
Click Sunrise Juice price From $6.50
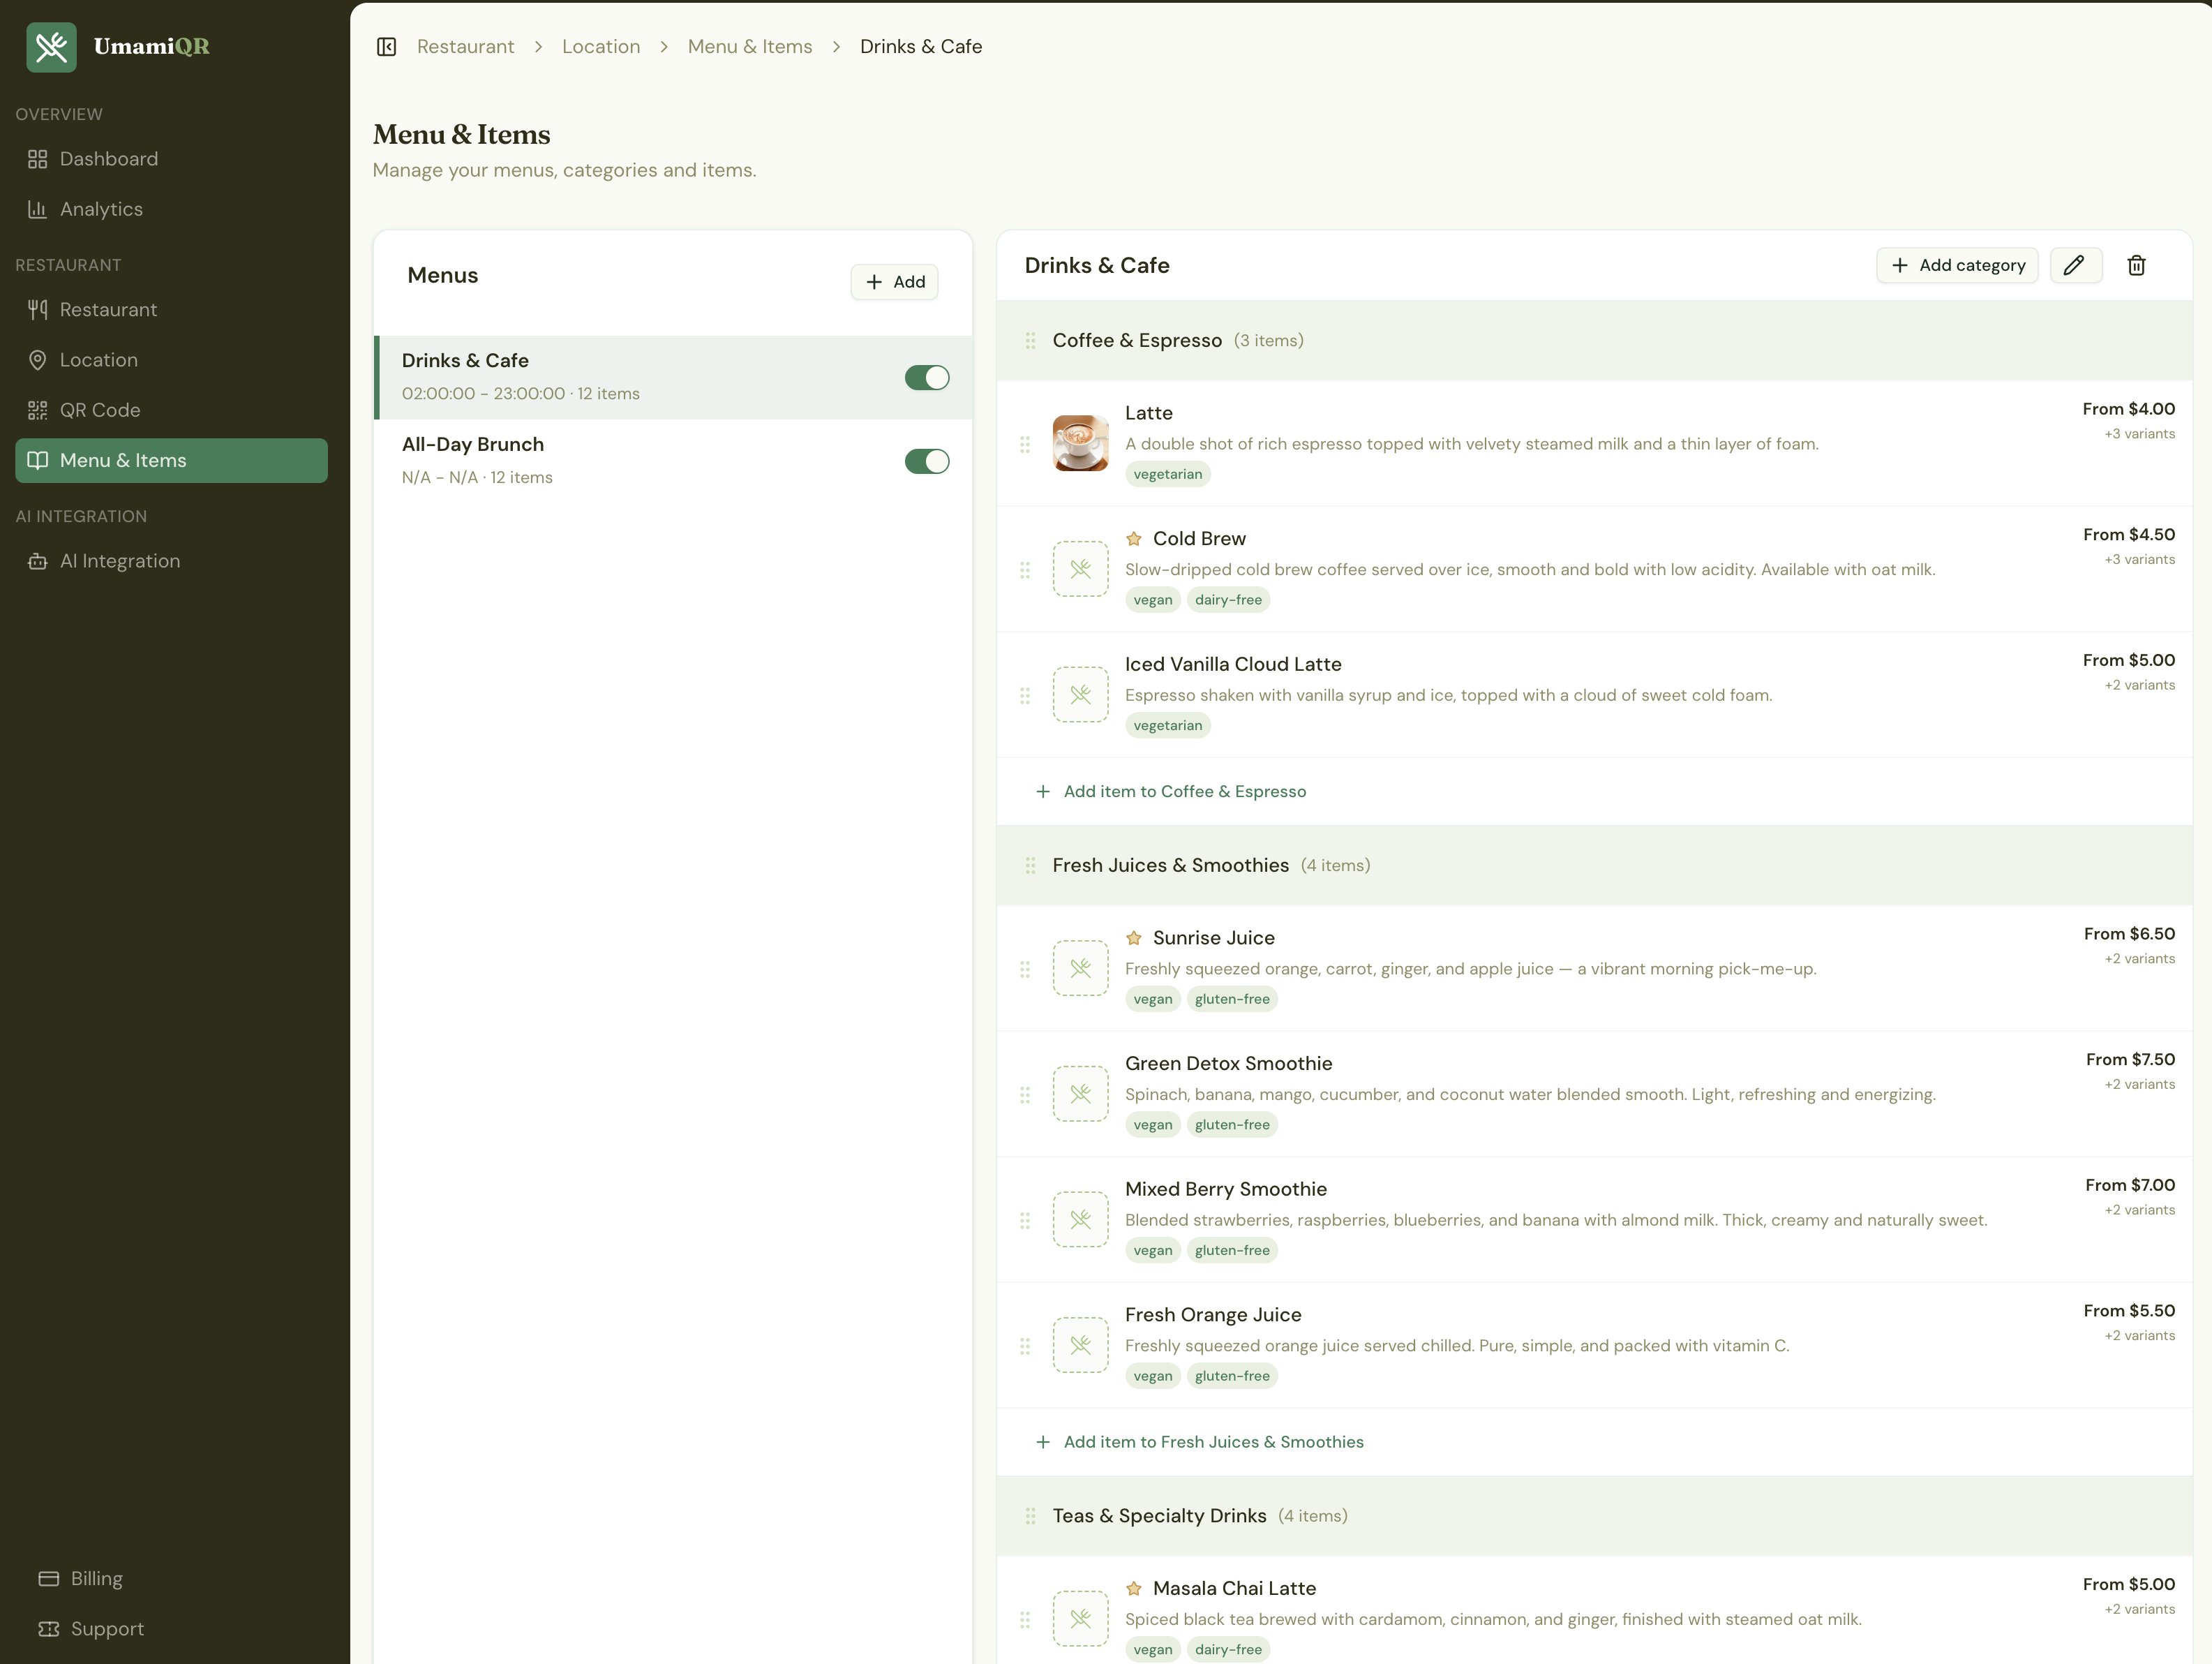(x=2129, y=934)
